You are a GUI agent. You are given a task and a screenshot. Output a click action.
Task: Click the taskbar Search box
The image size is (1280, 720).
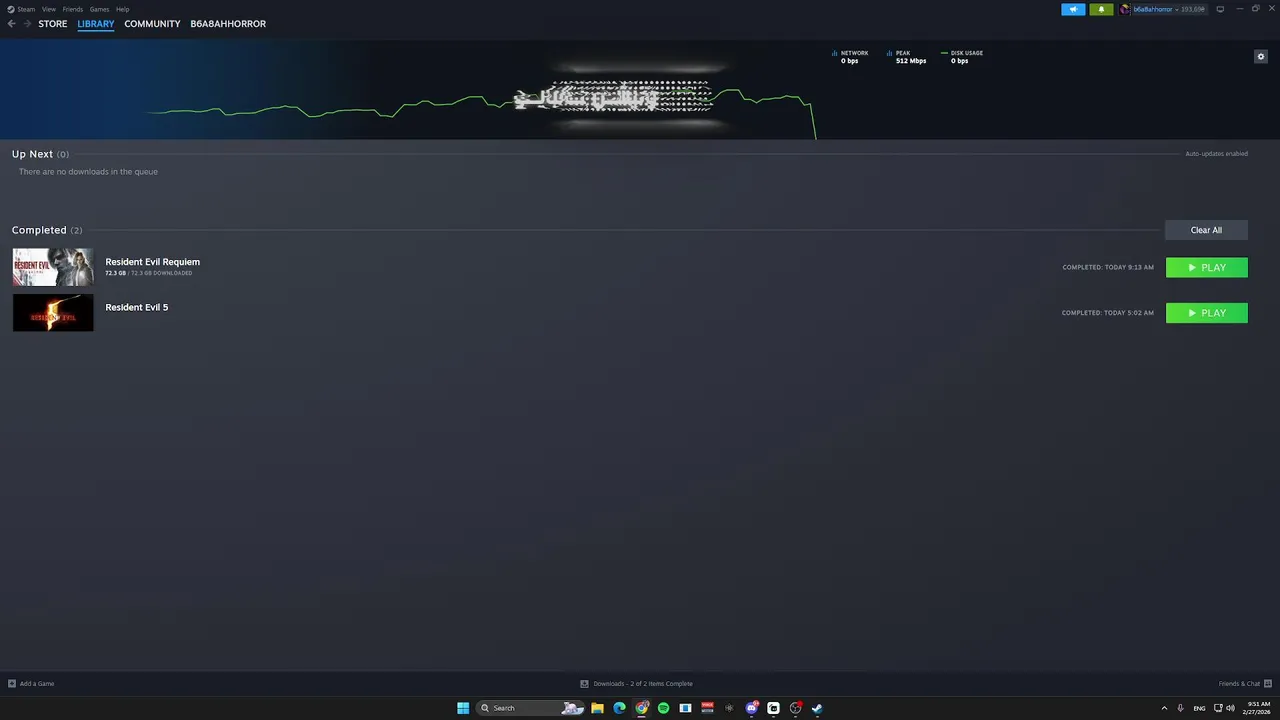(530, 708)
